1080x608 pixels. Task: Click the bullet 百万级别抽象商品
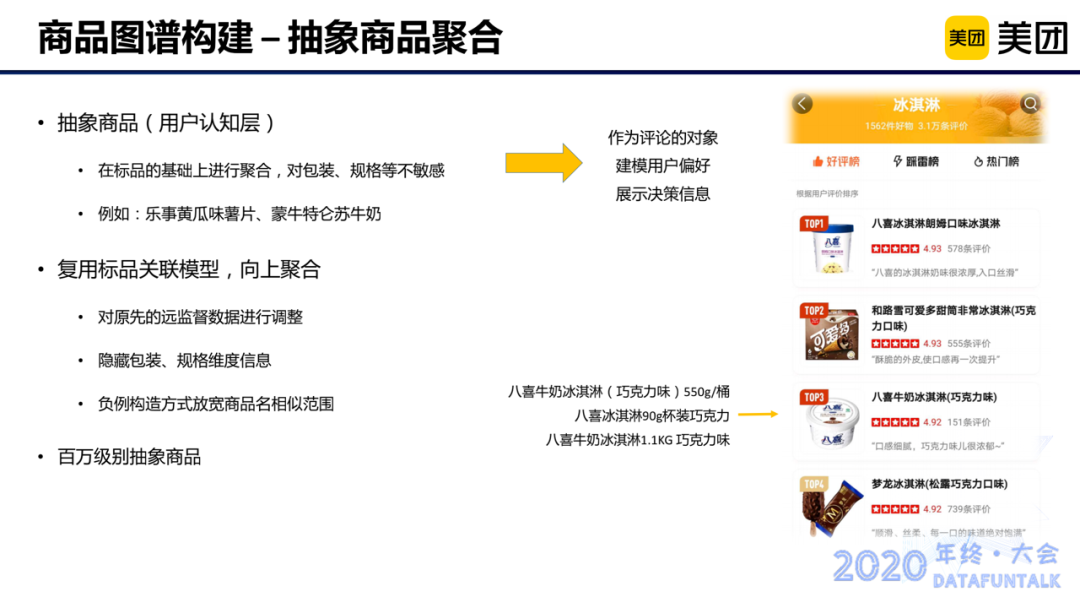coord(129,457)
